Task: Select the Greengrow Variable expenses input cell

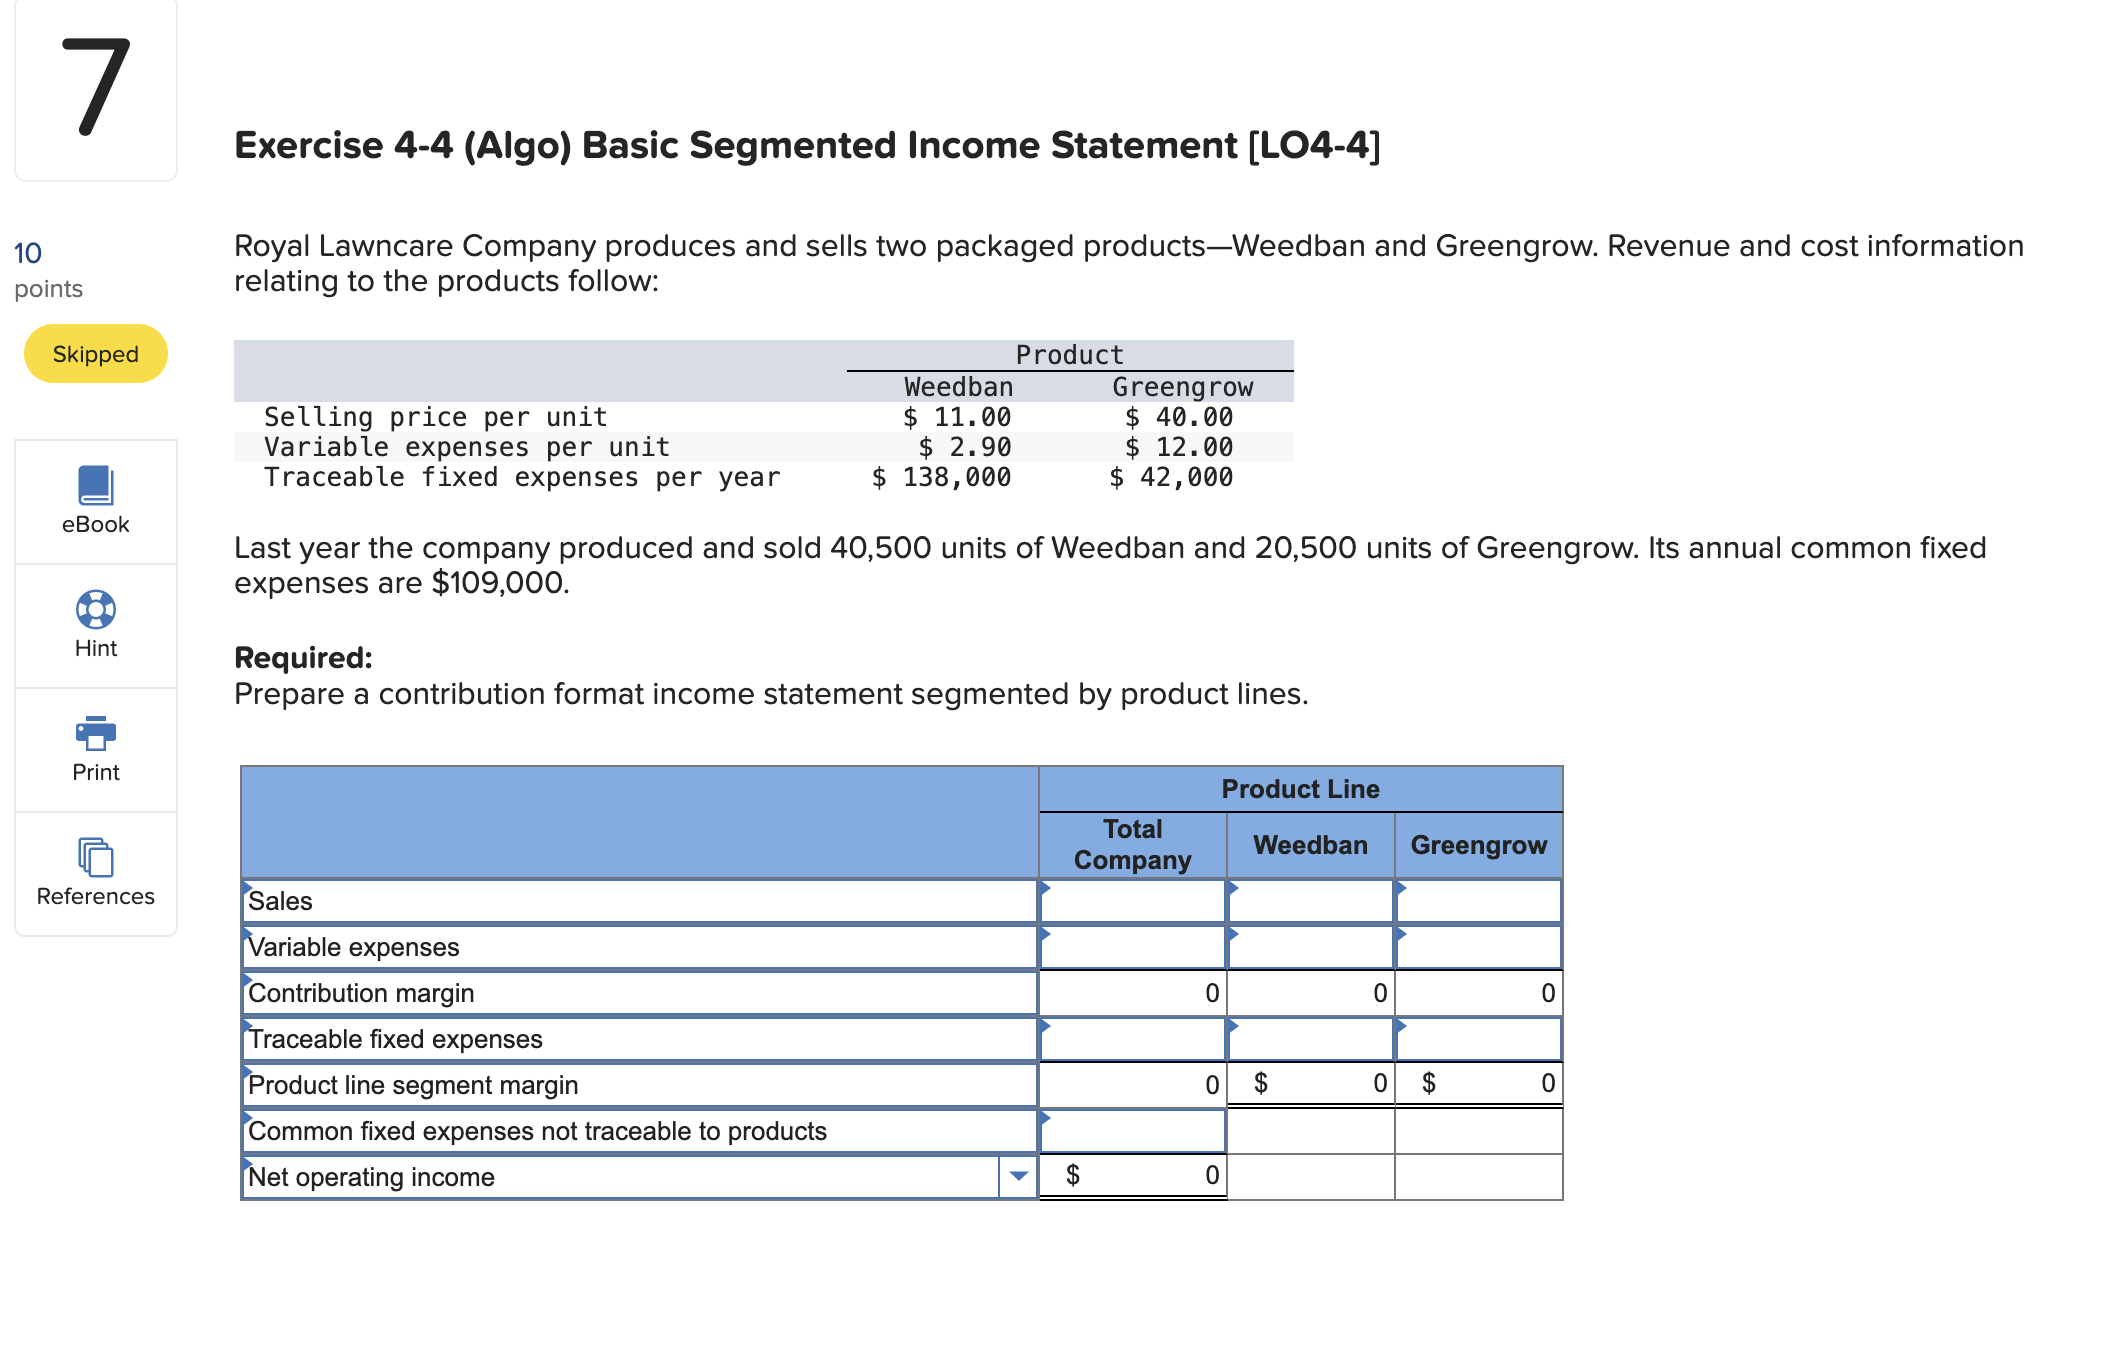Action: pos(1478,947)
